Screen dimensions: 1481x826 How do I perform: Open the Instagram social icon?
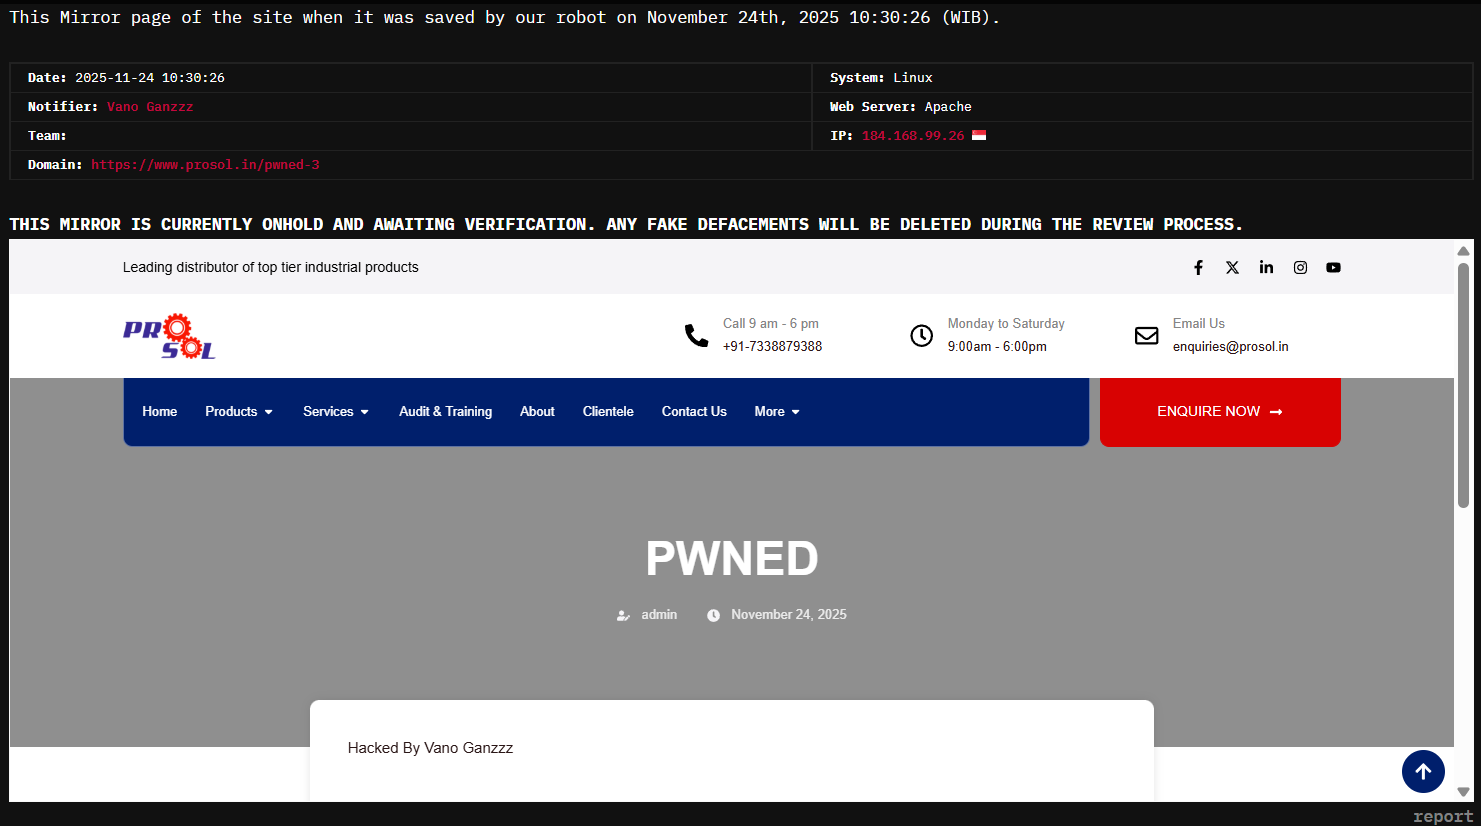1300,267
